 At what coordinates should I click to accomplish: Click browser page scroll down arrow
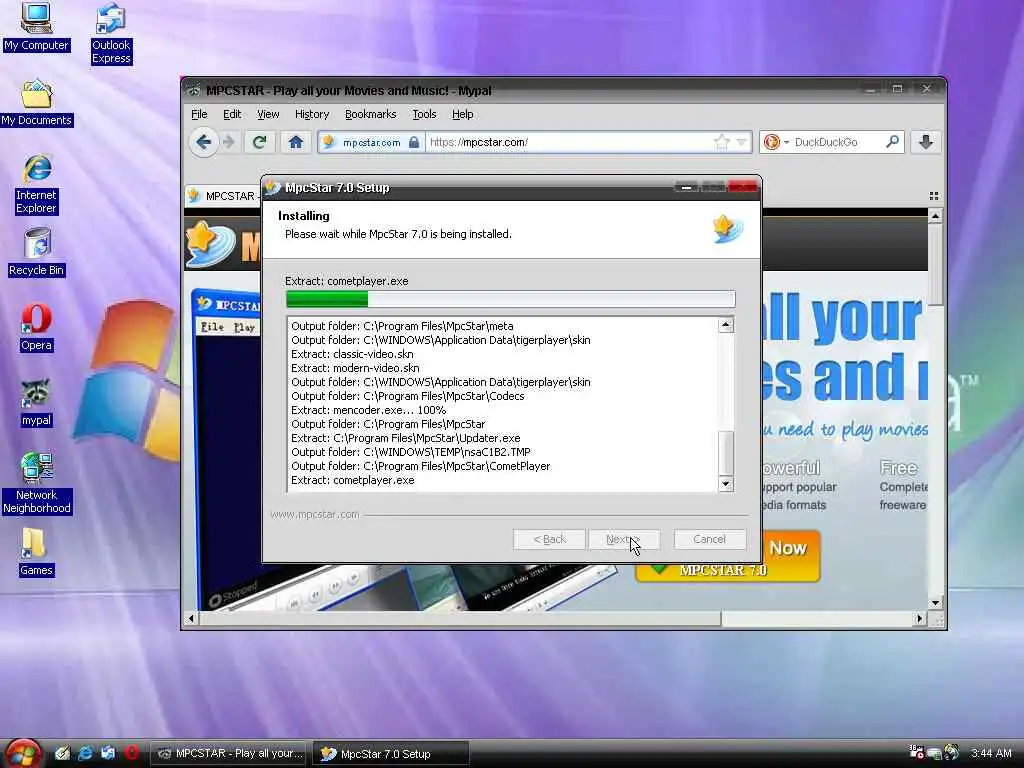coord(935,603)
